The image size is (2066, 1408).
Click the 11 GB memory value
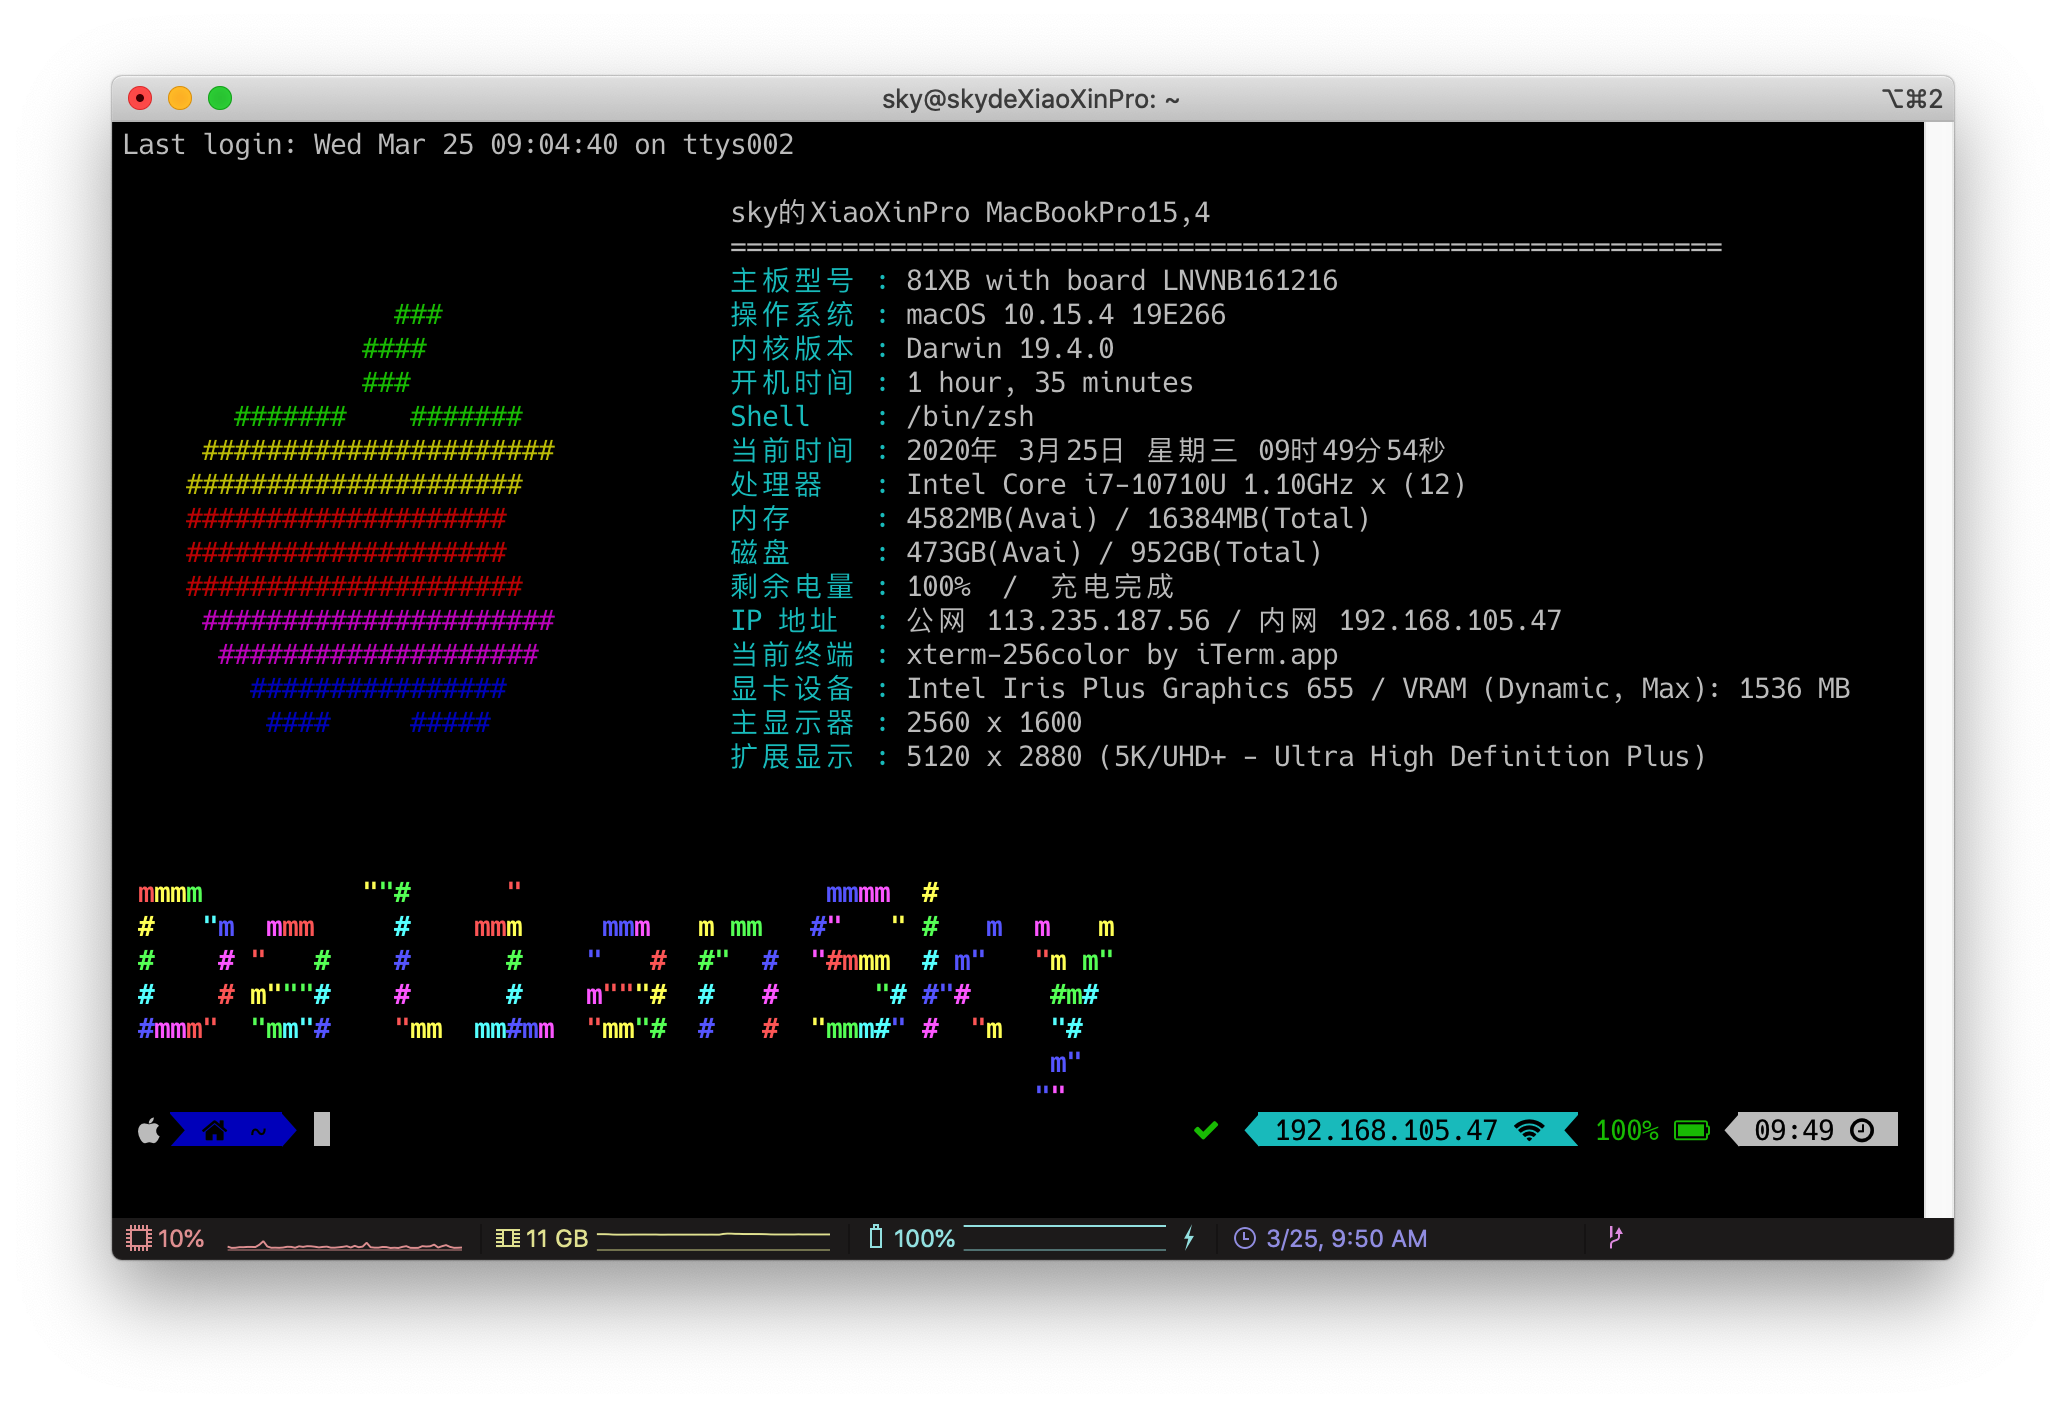557,1238
